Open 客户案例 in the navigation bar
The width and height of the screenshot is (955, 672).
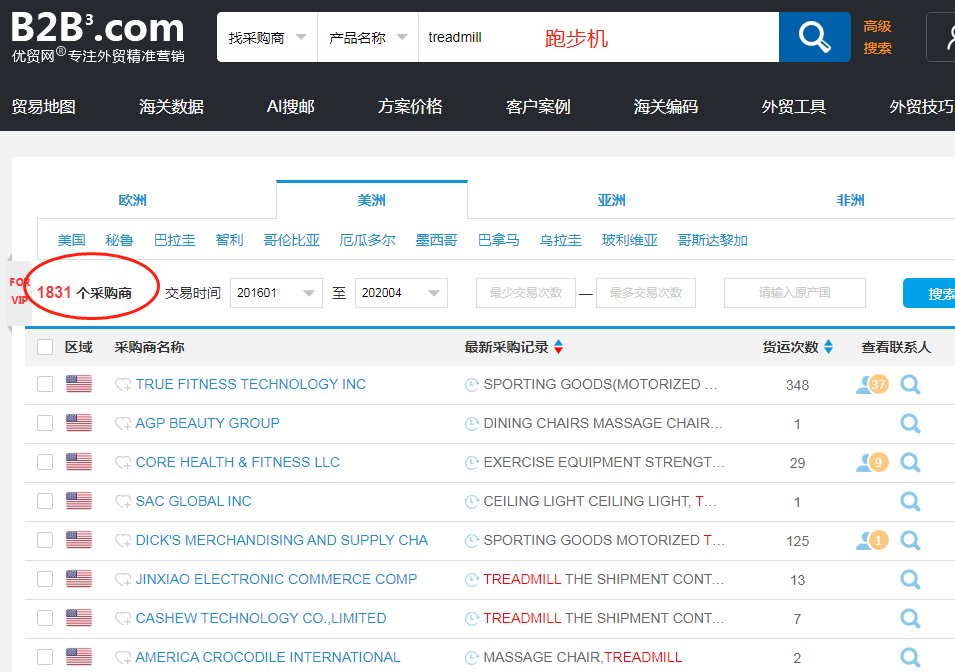pyautogui.click(x=538, y=107)
